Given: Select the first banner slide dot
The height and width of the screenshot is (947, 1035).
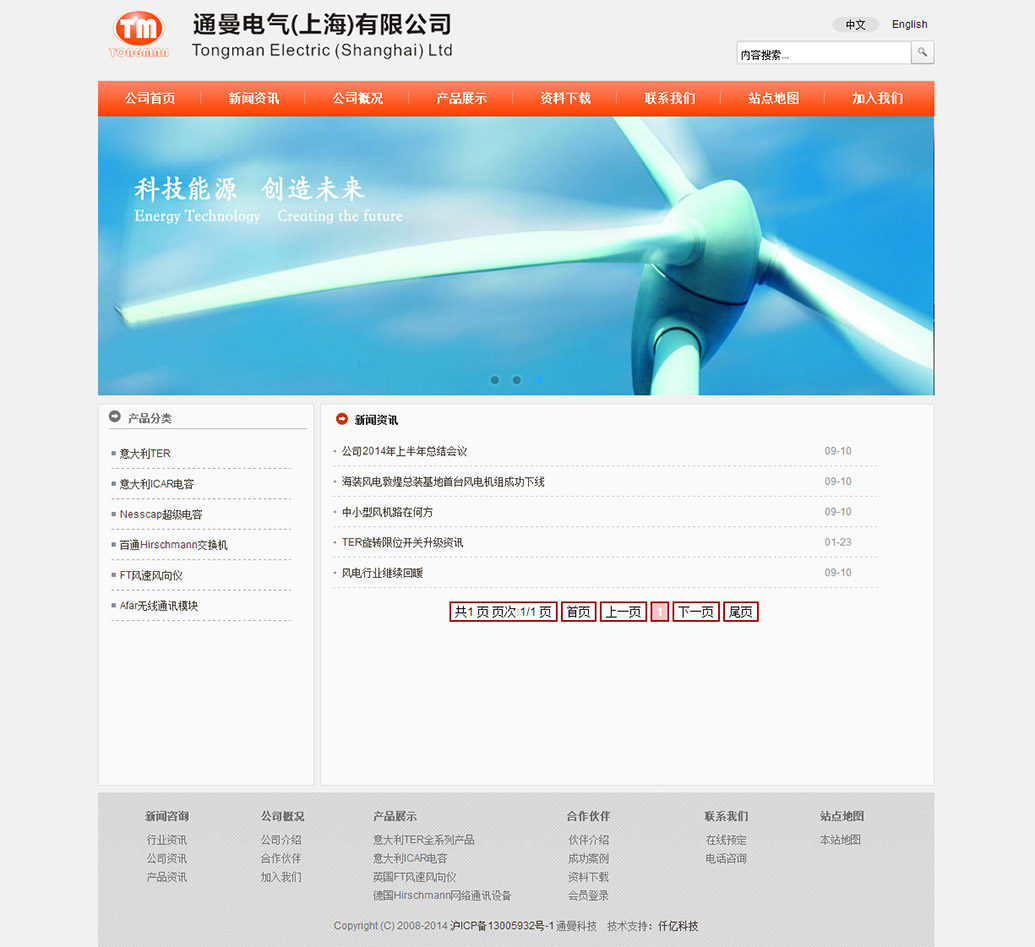Looking at the screenshot, I should coord(494,380).
